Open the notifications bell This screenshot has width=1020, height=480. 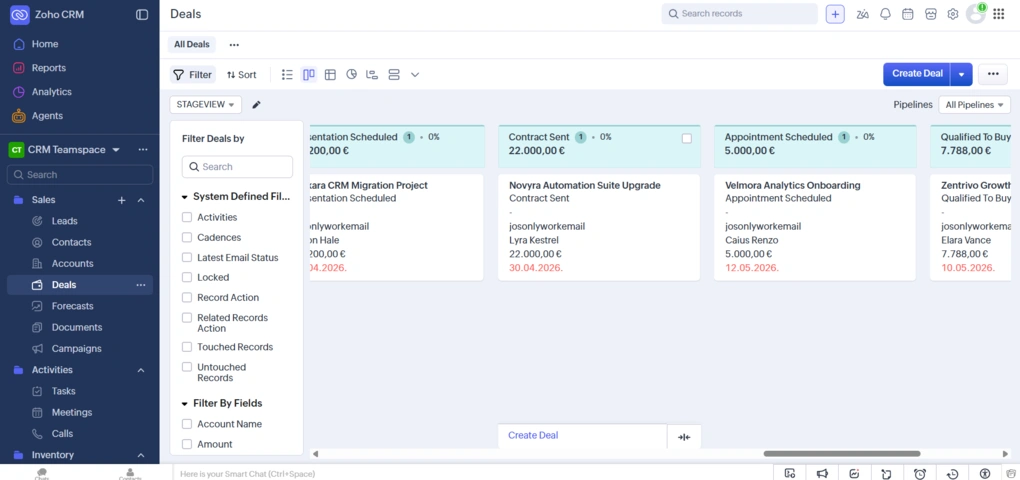point(885,14)
